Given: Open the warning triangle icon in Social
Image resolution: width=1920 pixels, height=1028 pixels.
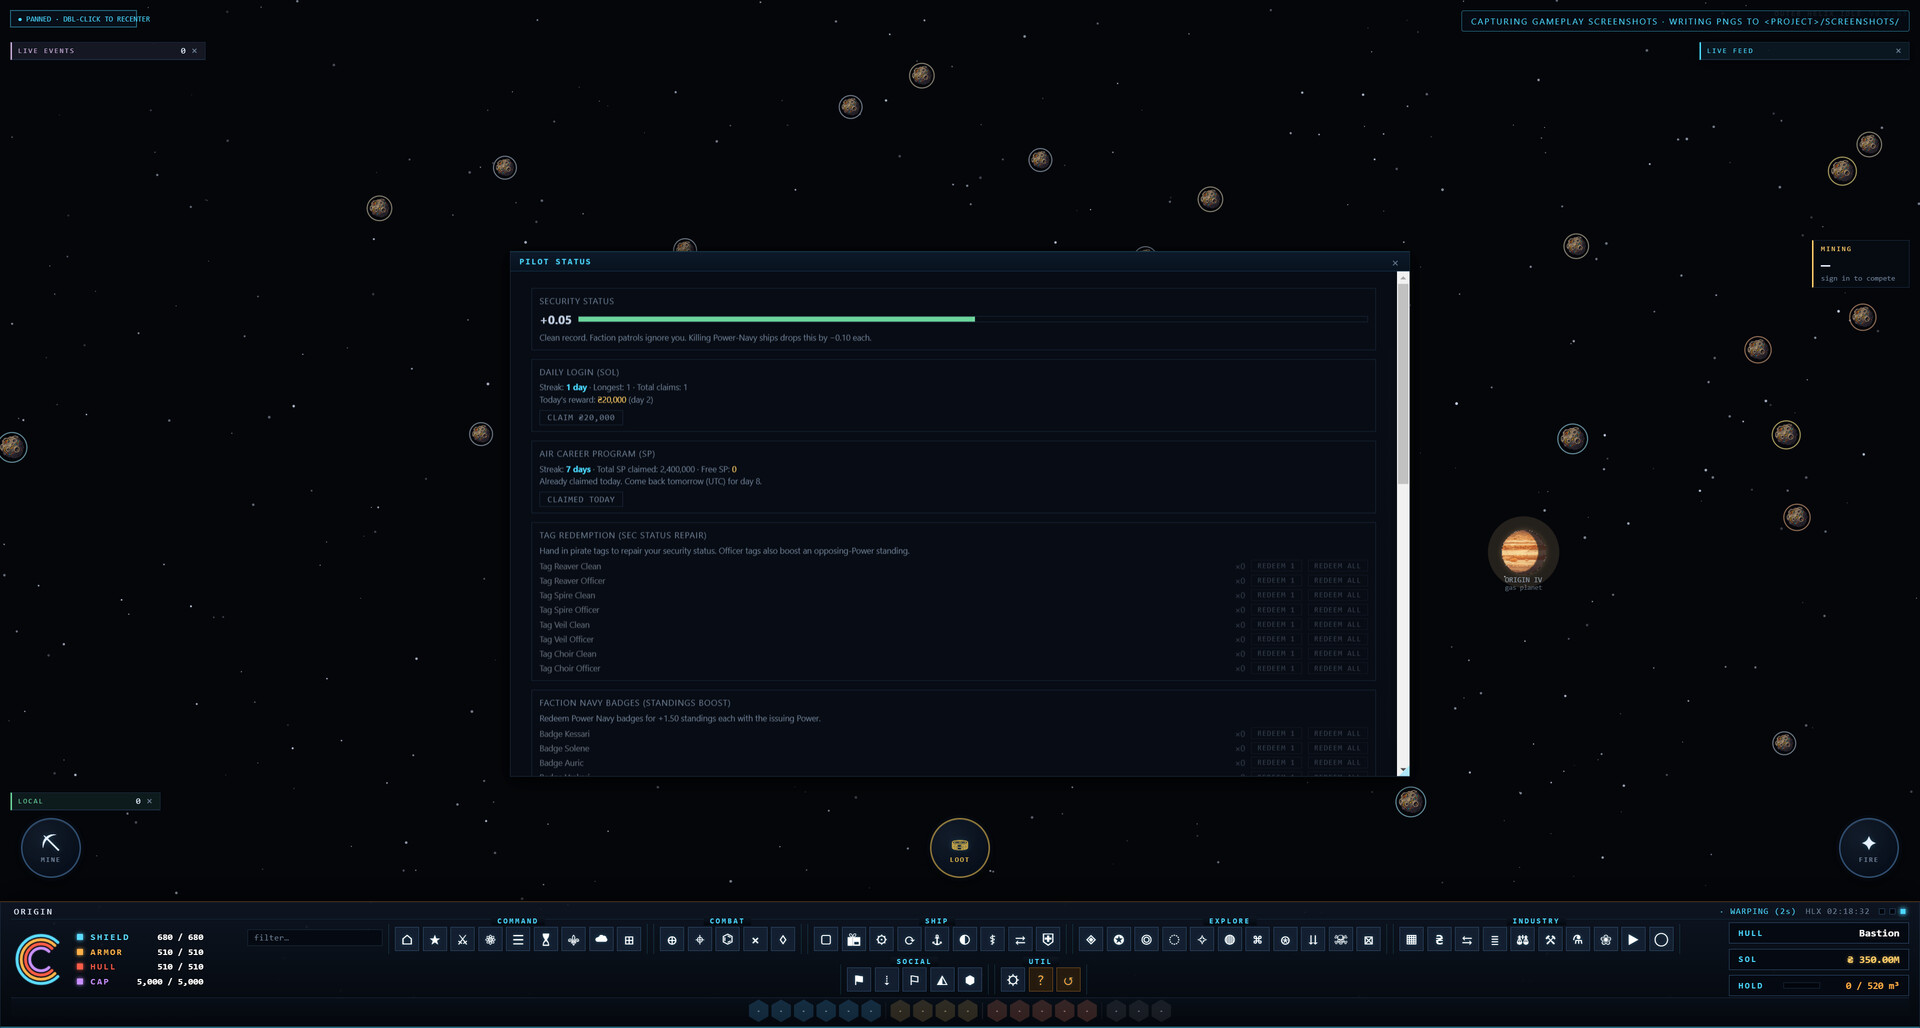Looking at the screenshot, I should coord(942,980).
